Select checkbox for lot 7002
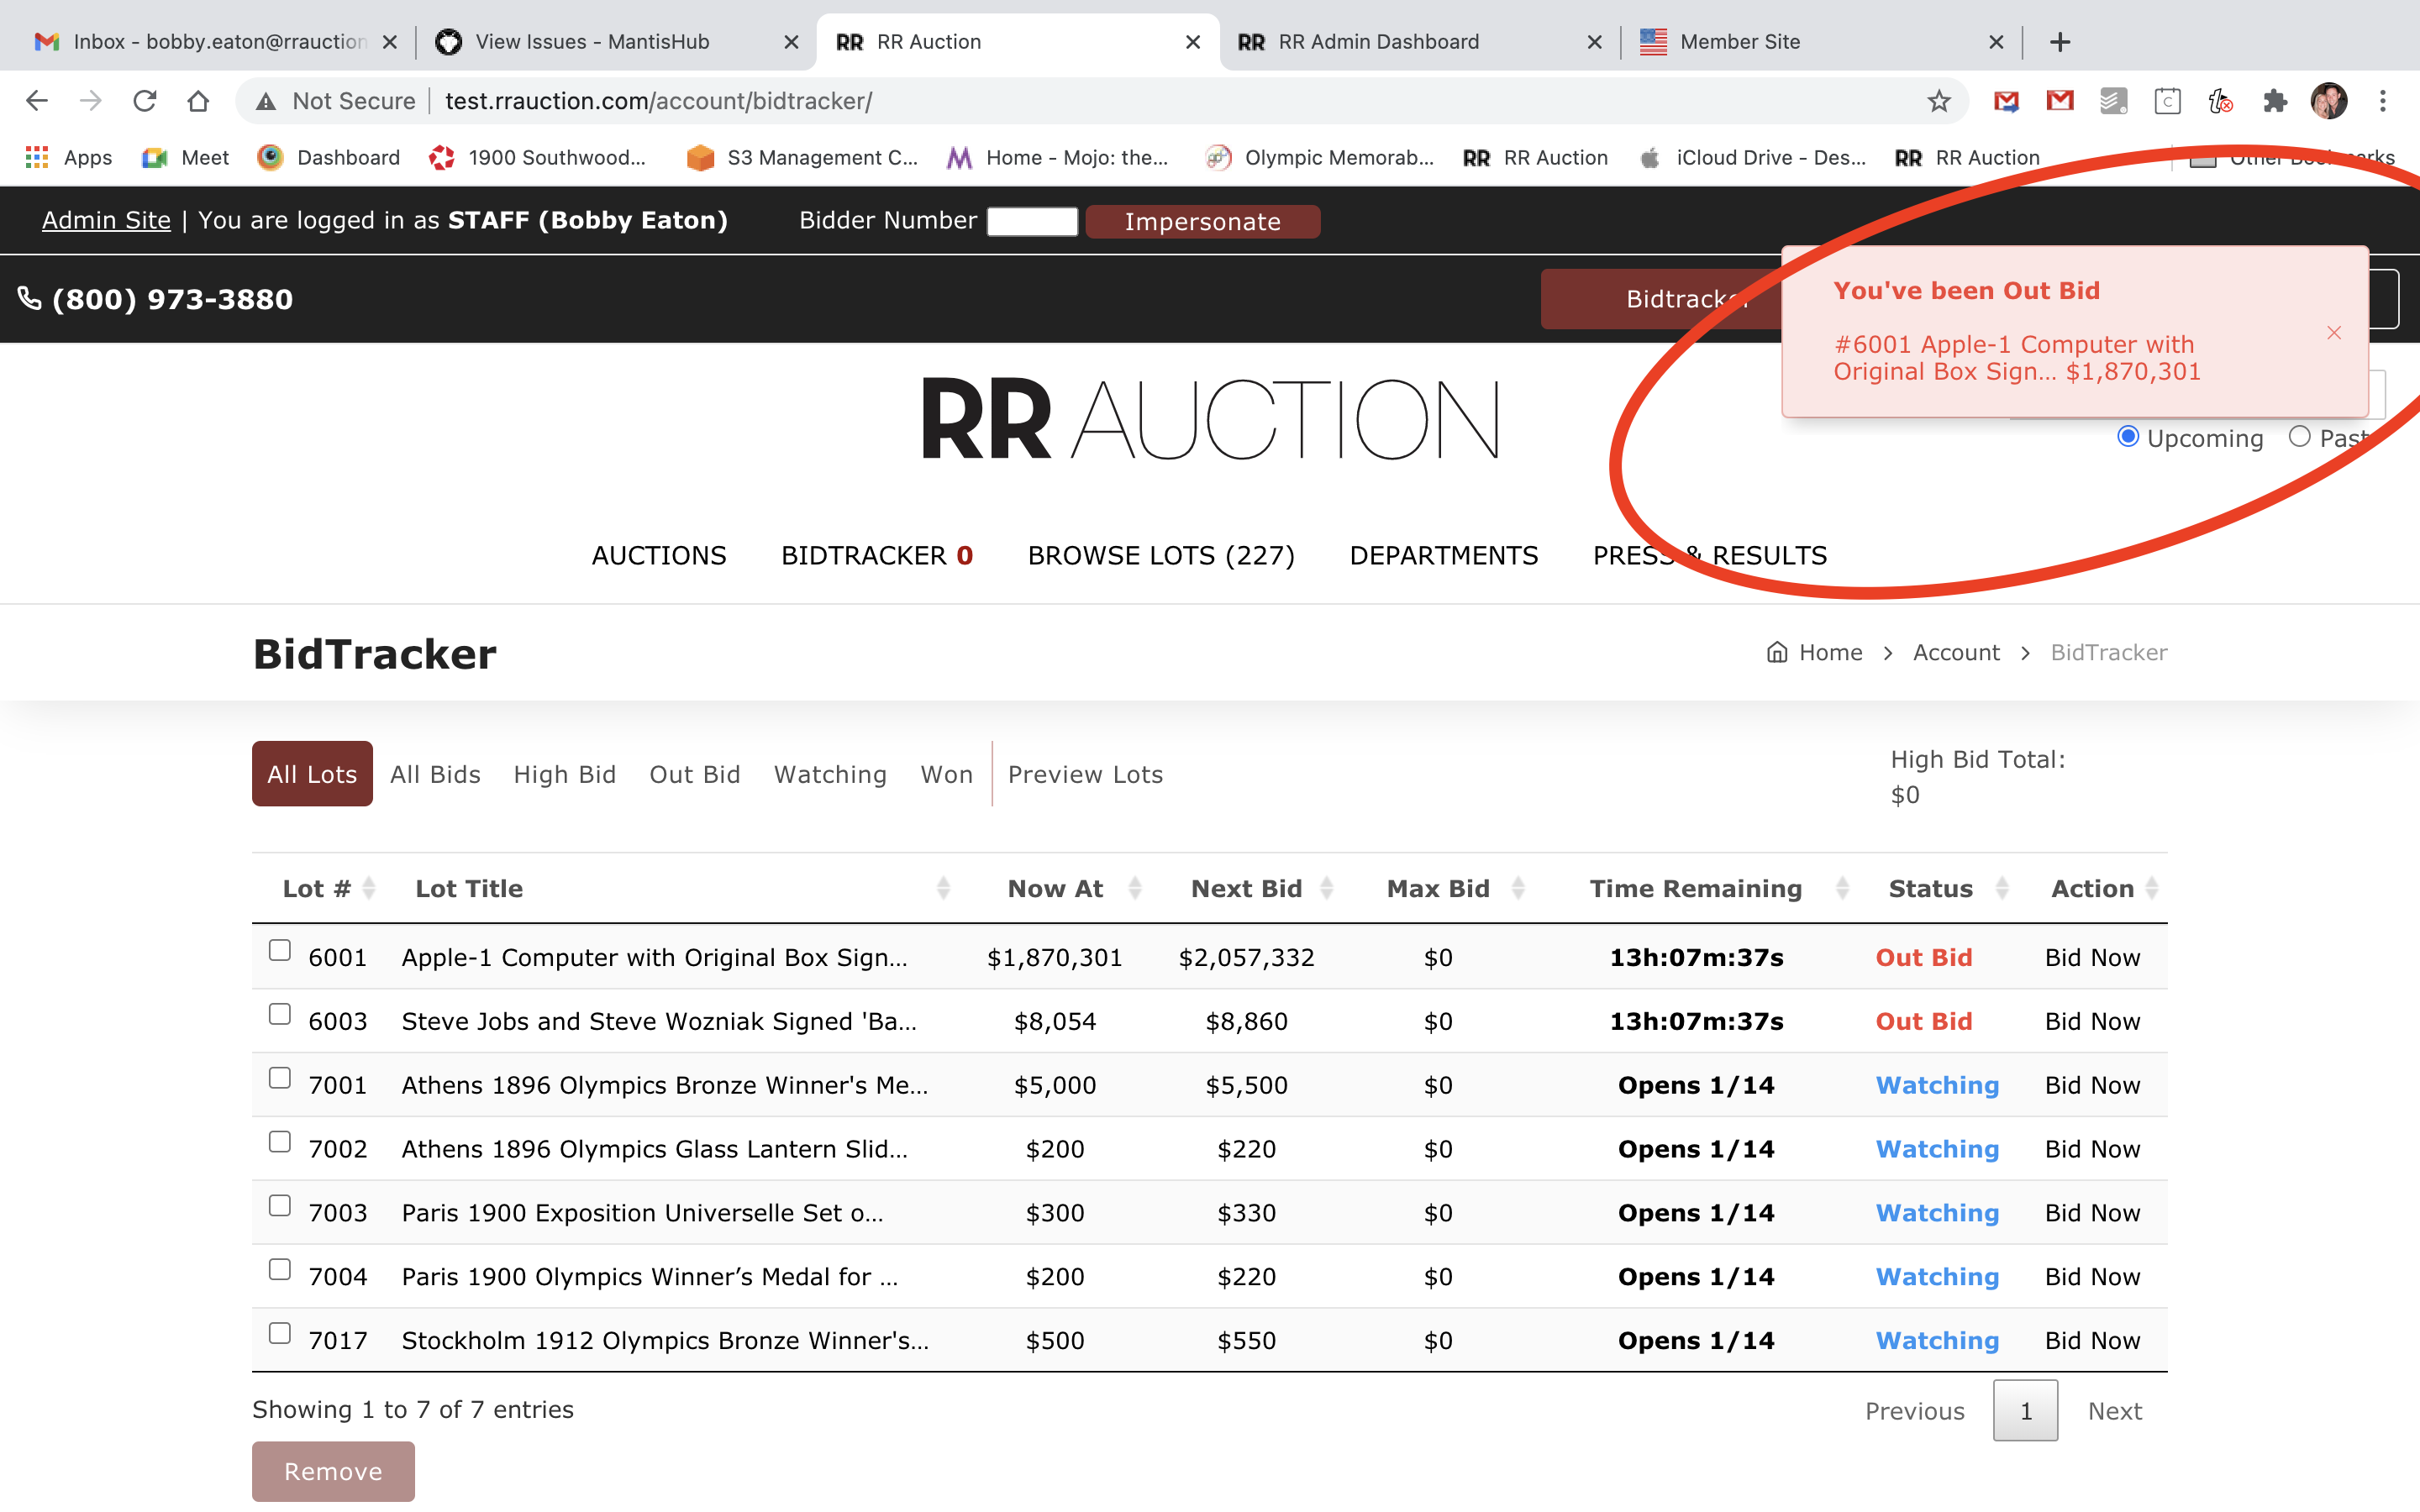 click(x=280, y=1142)
